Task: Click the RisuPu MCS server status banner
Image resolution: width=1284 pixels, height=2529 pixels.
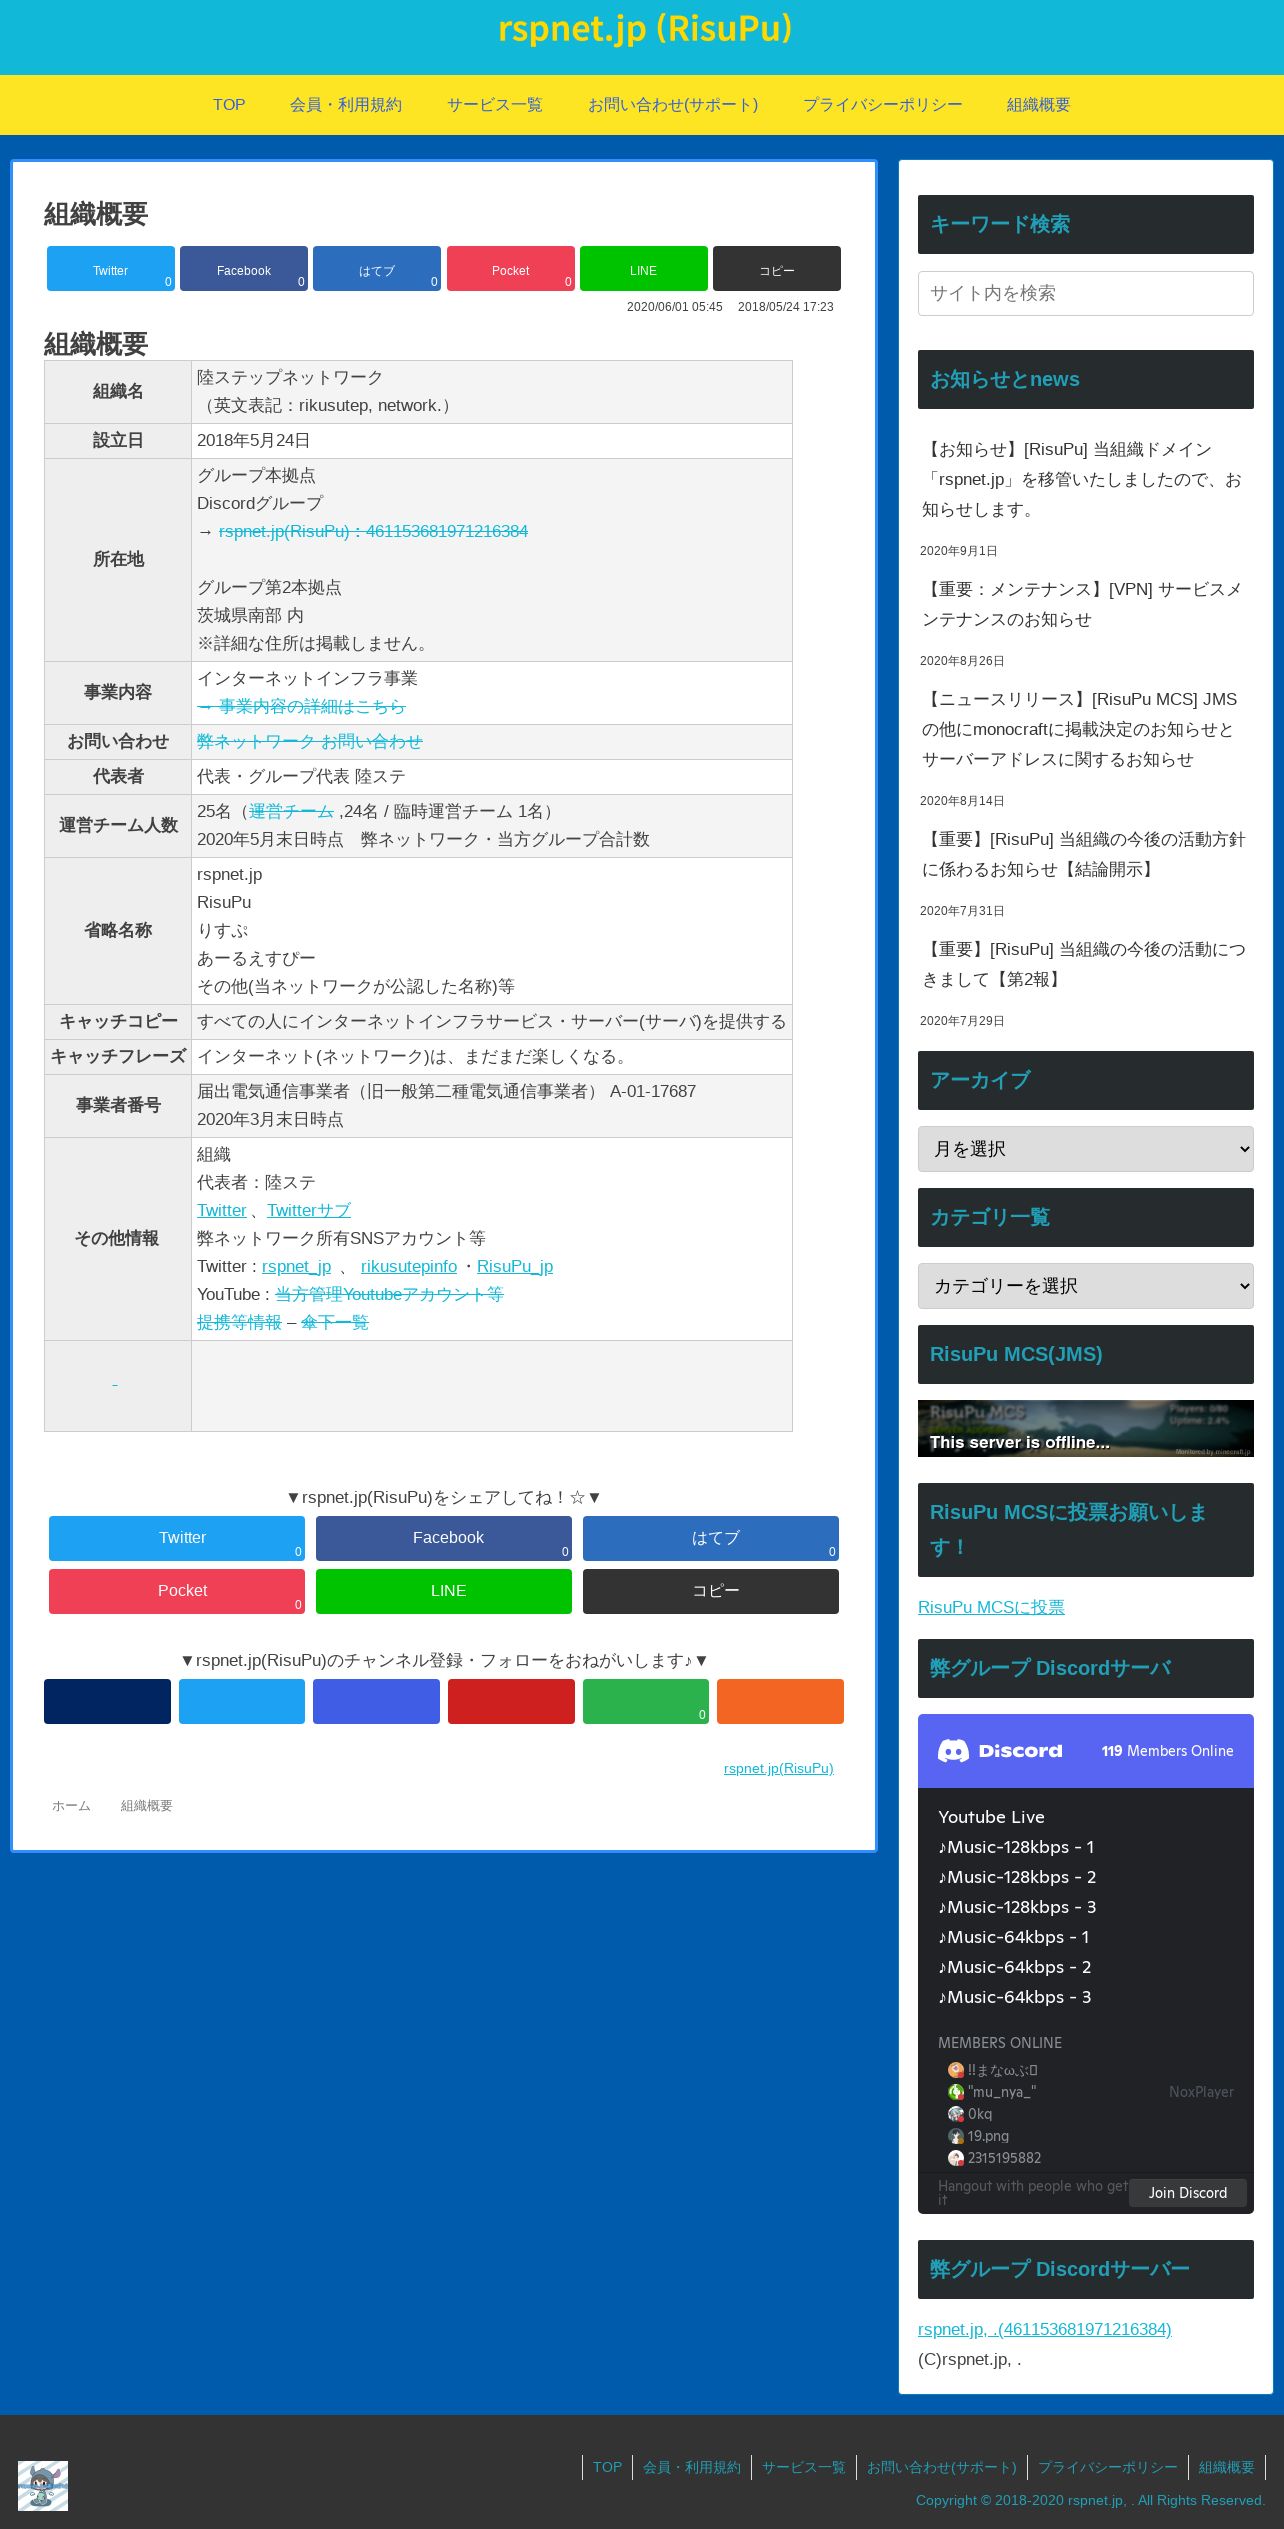Action: click(1086, 1428)
